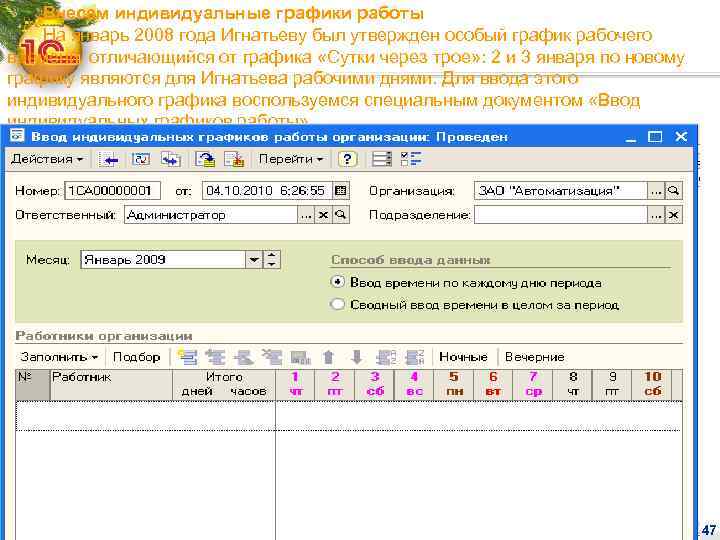720x540 pixels.
Task: Open the Заполнить dropdown
Action: pos(59,357)
